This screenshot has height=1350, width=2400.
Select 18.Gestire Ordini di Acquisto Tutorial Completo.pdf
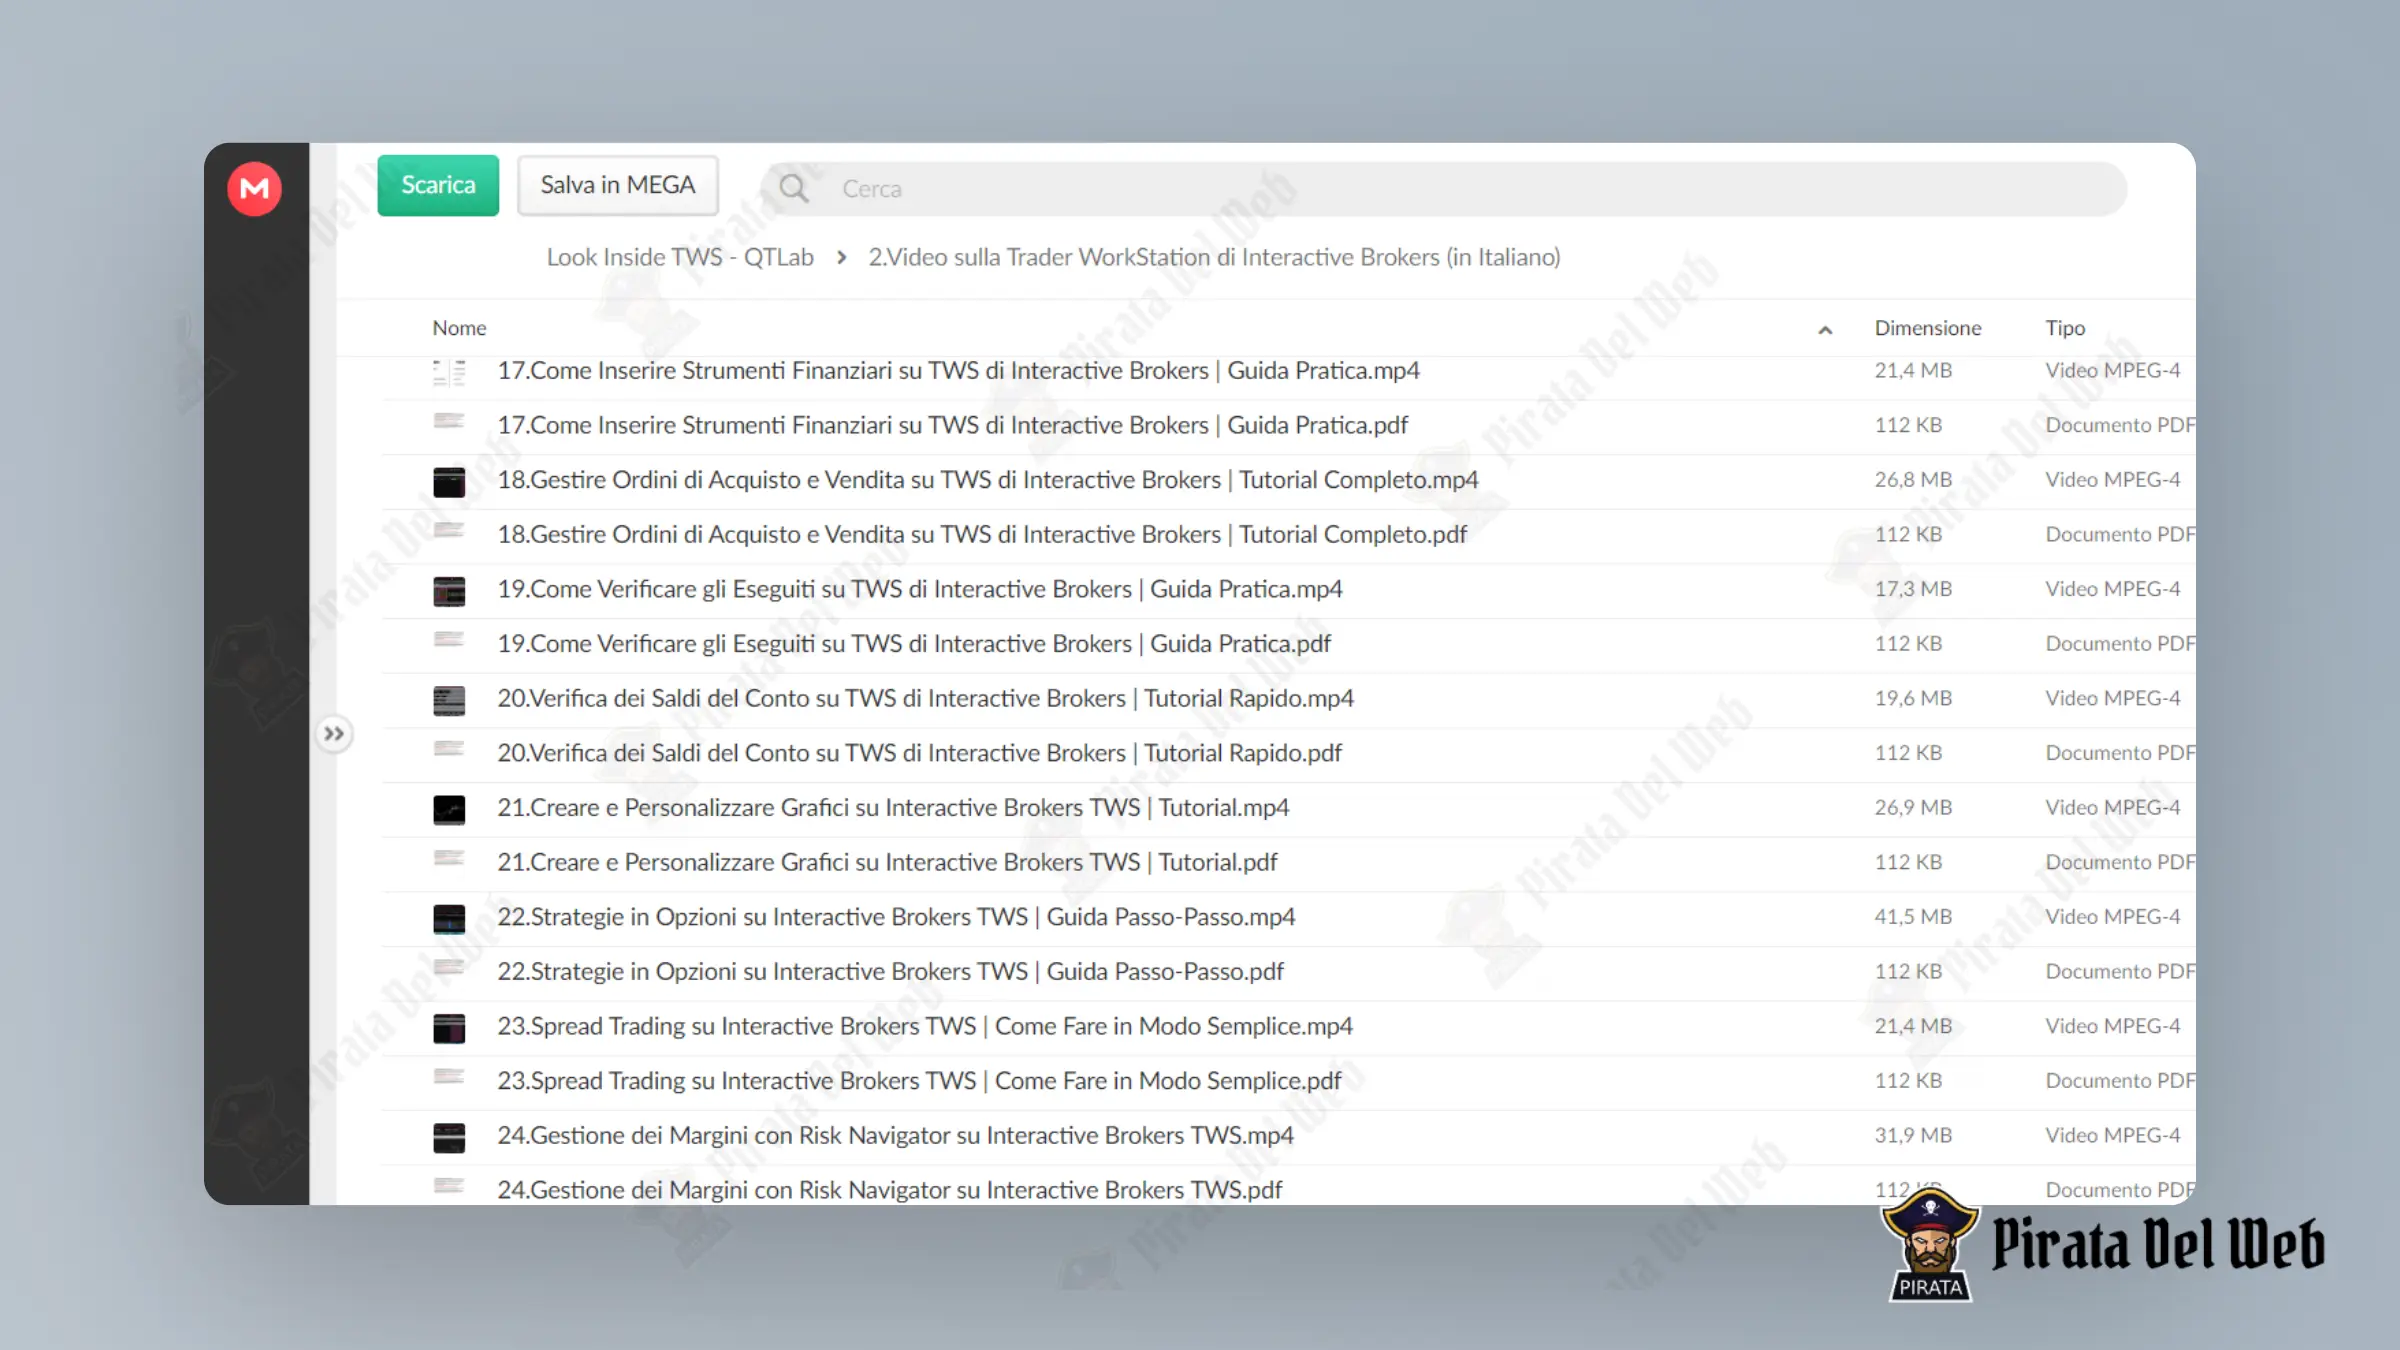pyautogui.click(x=982, y=534)
